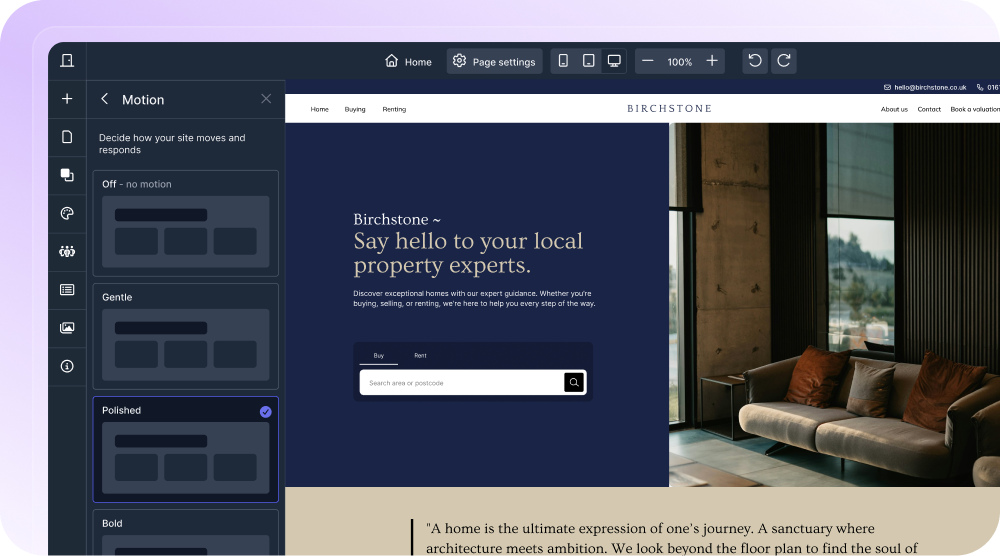Click the Off preview thumbnail
The image size is (1000, 556).
coord(186,232)
